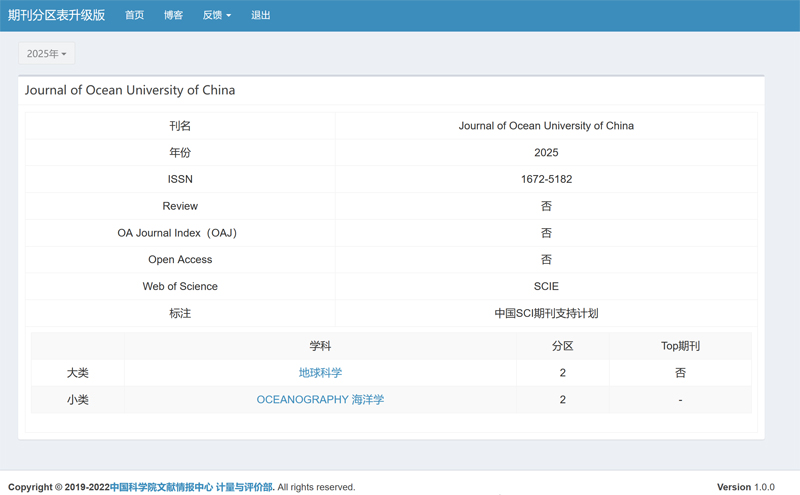The width and height of the screenshot is (800, 495).
Task: Open the 2025年 year selector
Action: (x=46, y=53)
